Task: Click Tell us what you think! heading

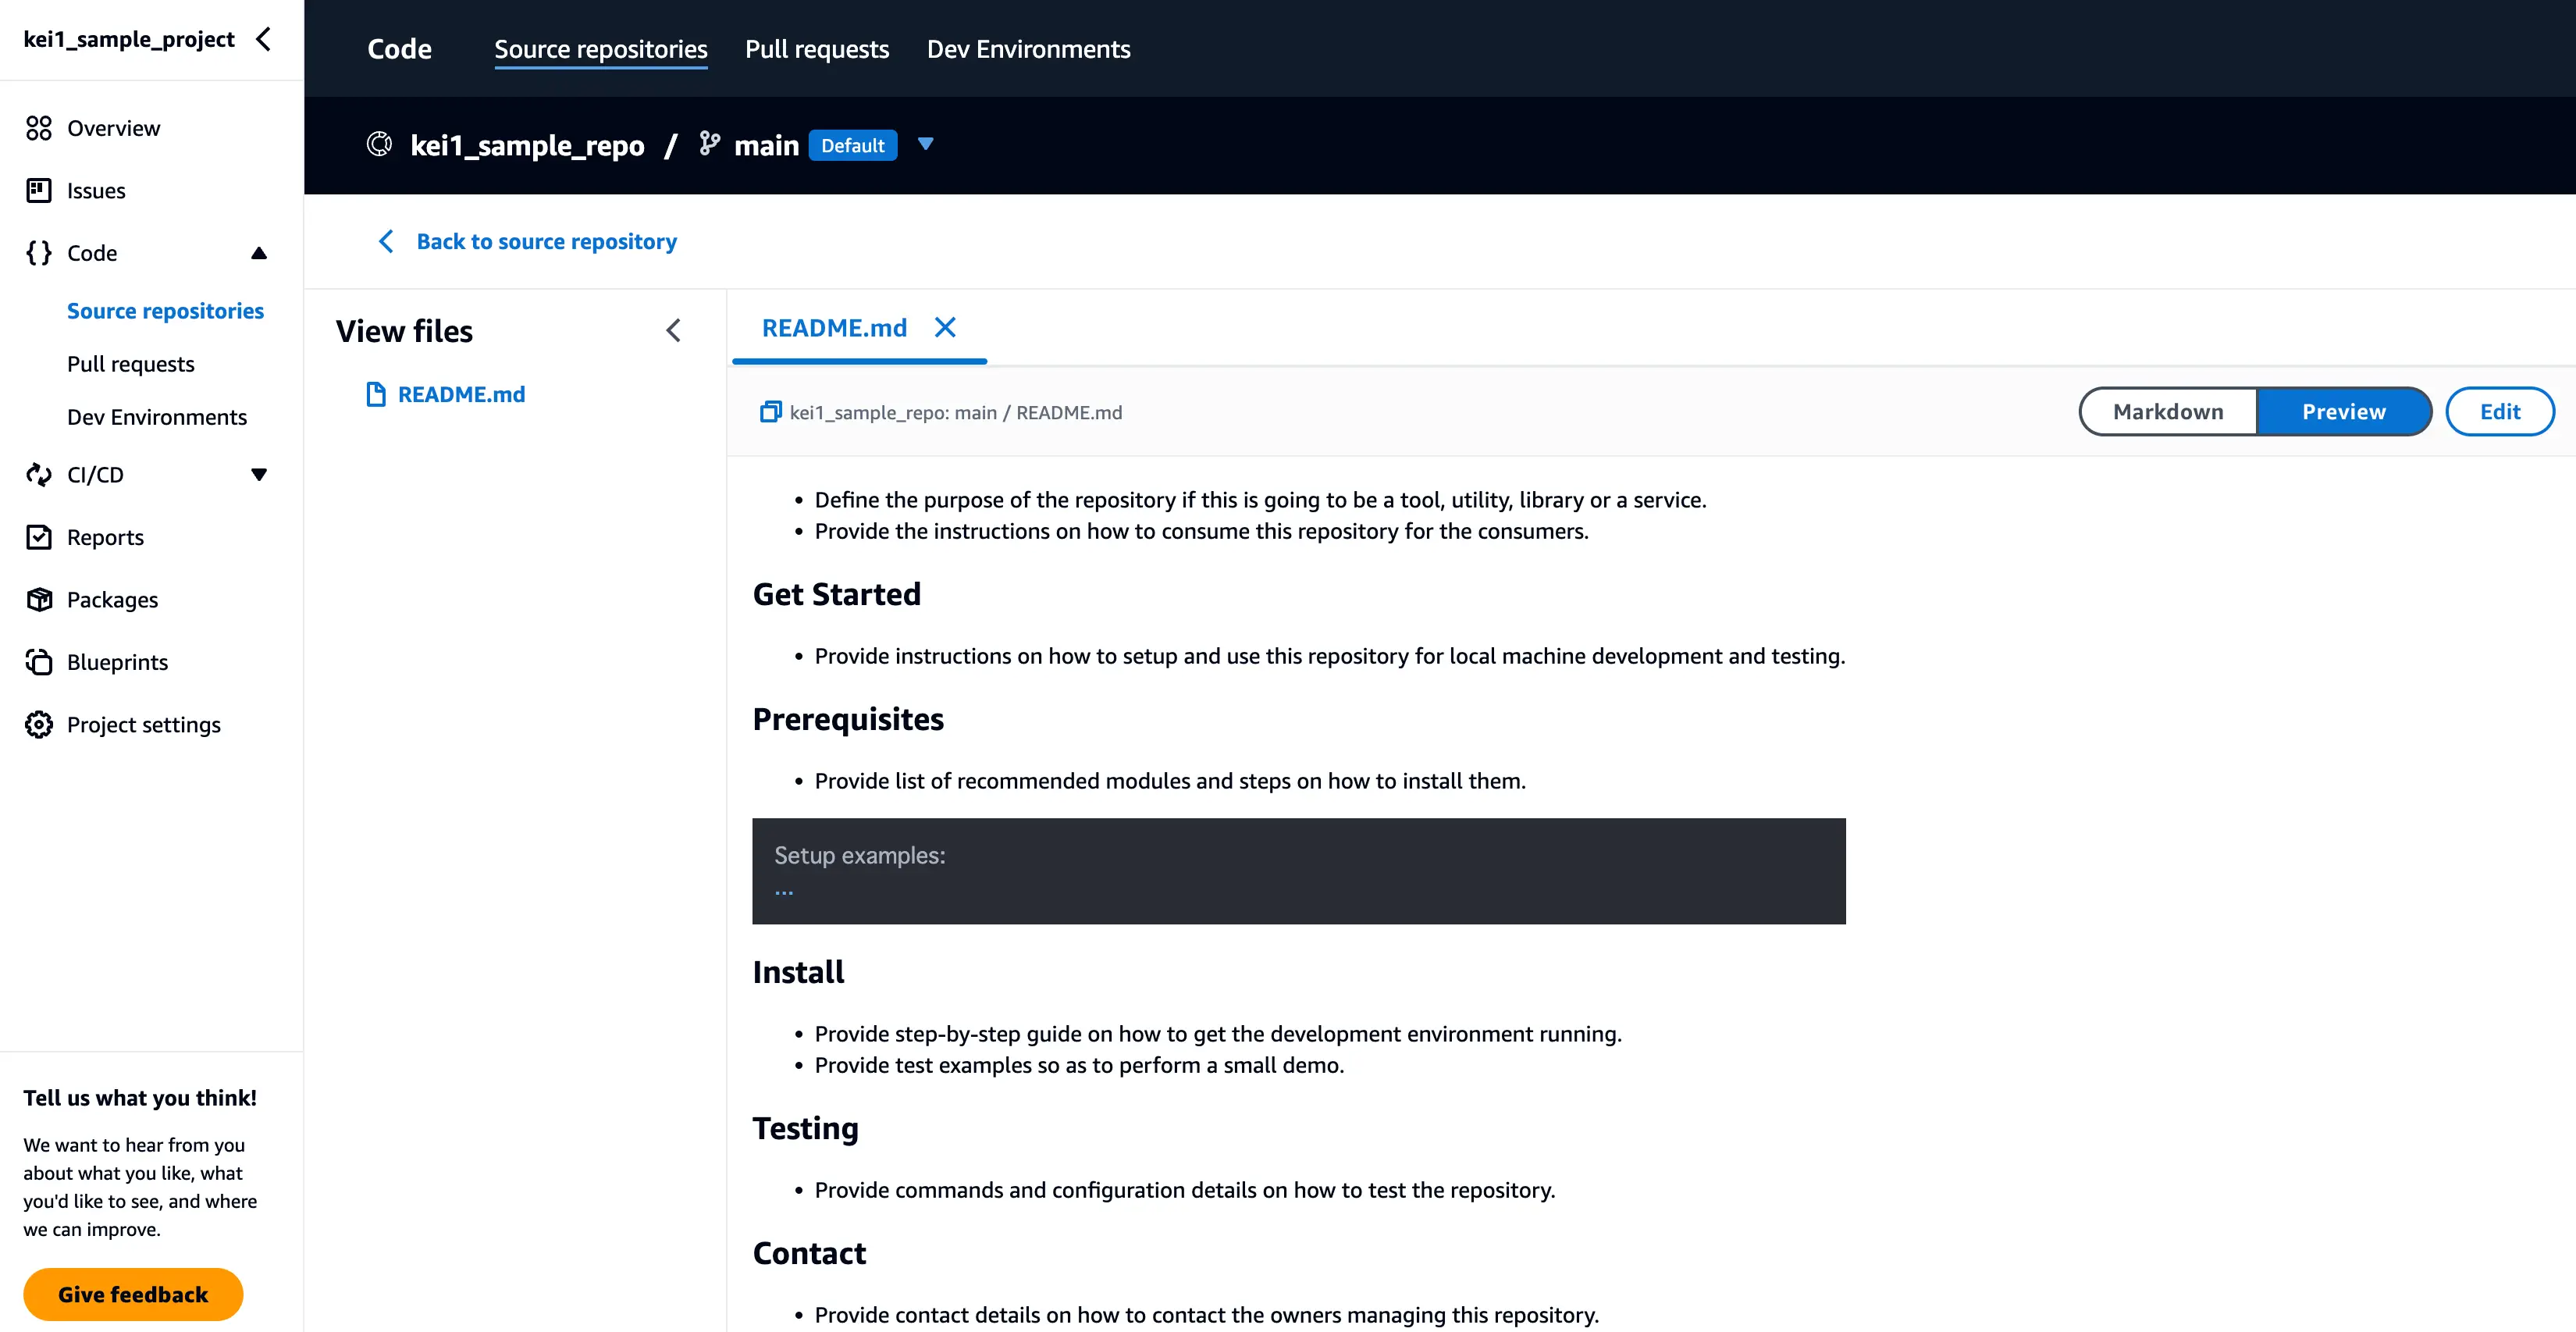Action: [140, 1098]
